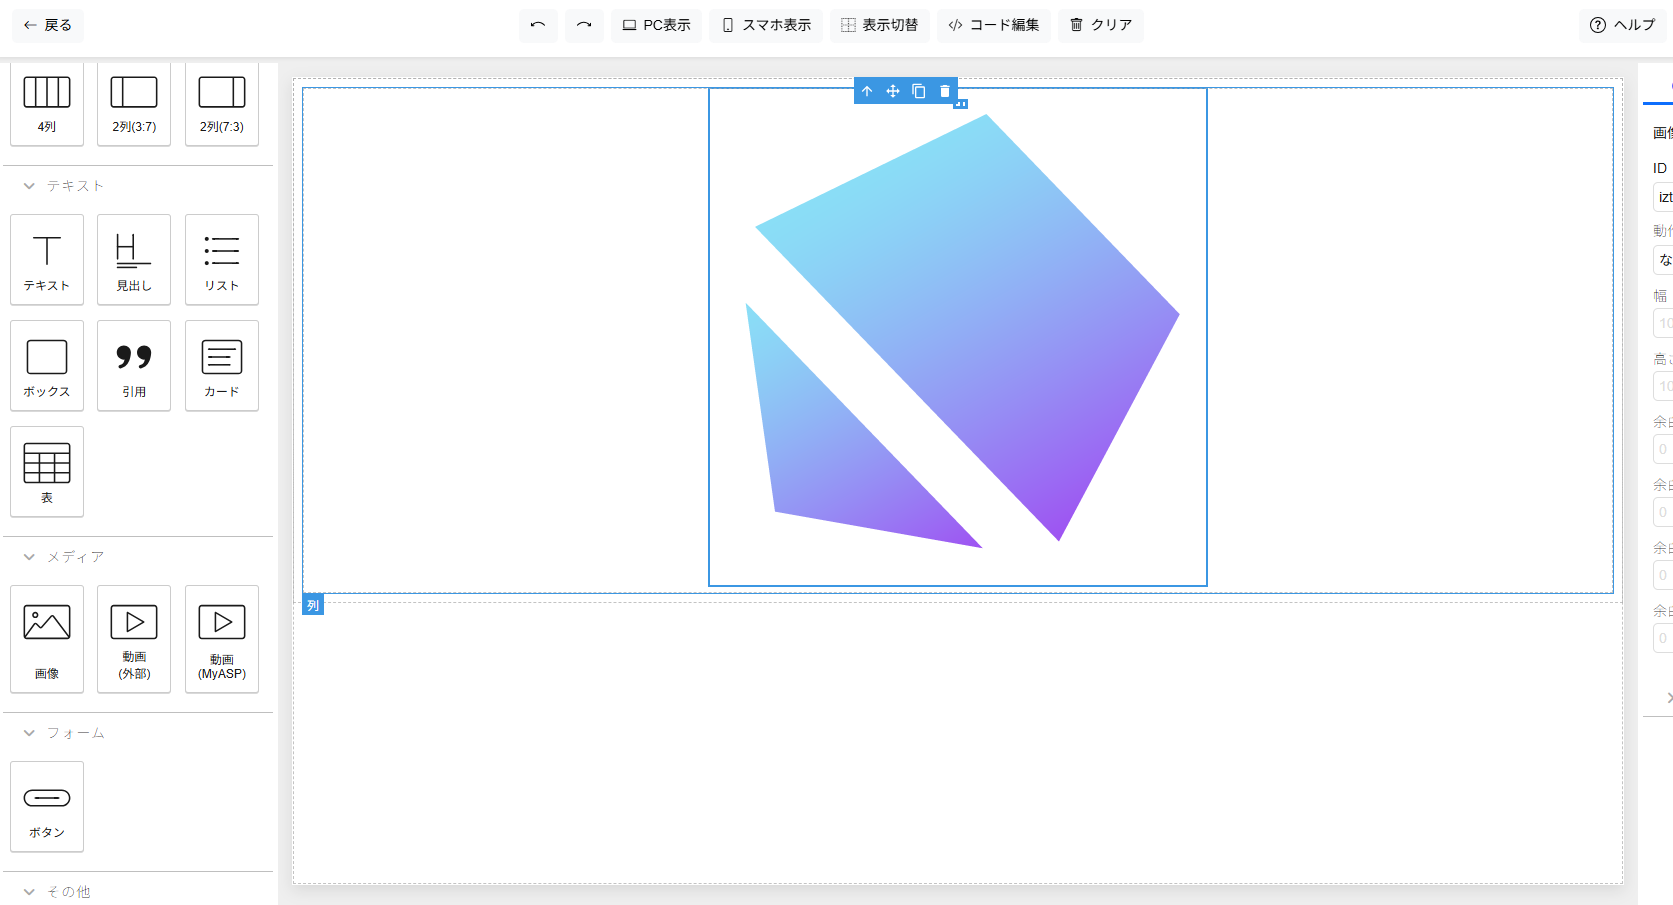Select the 表 table block

(47, 472)
